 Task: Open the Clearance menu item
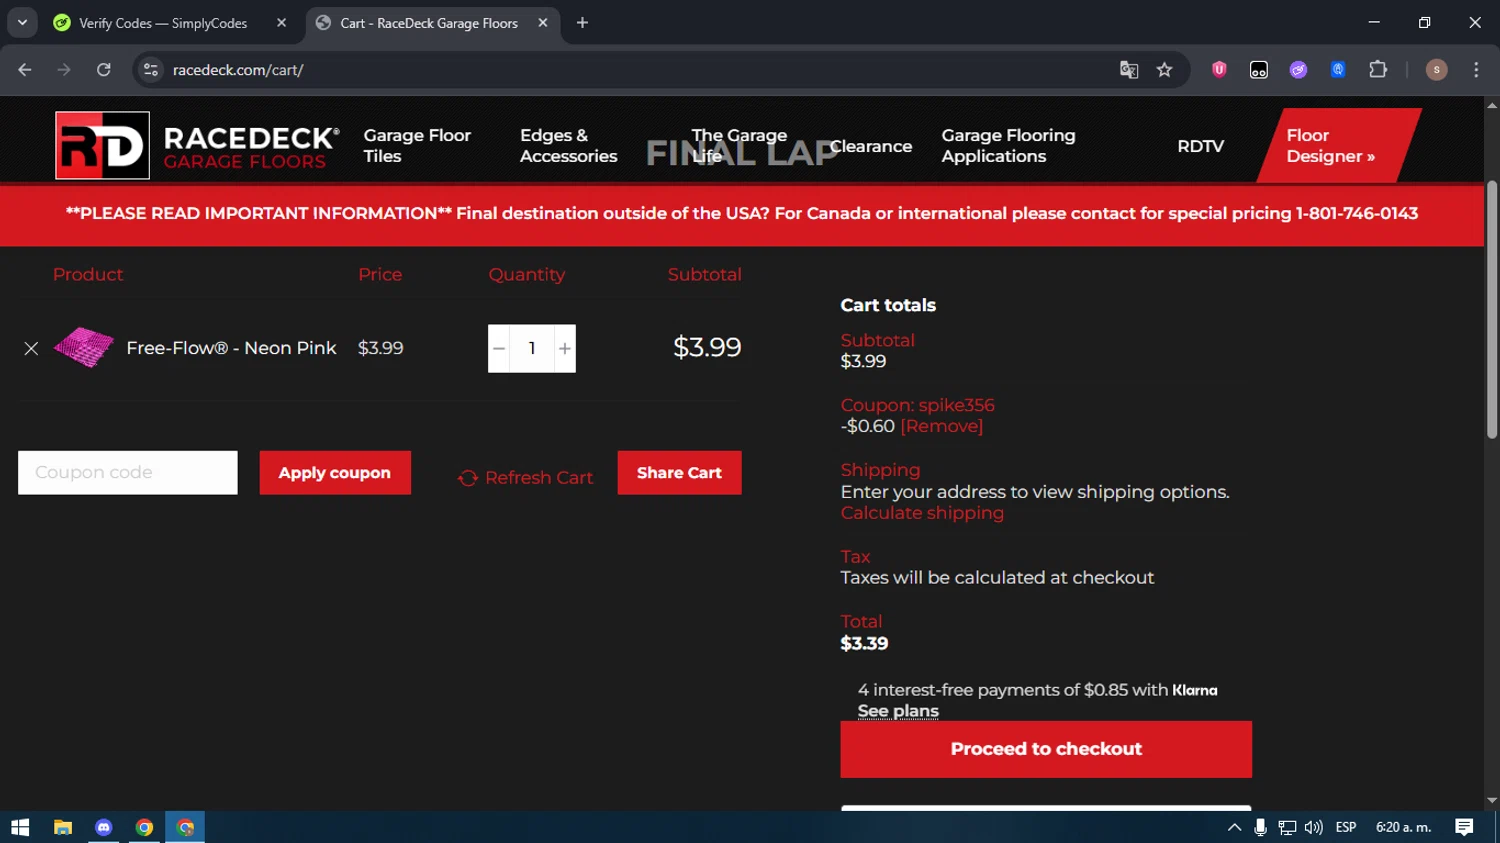[871, 146]
